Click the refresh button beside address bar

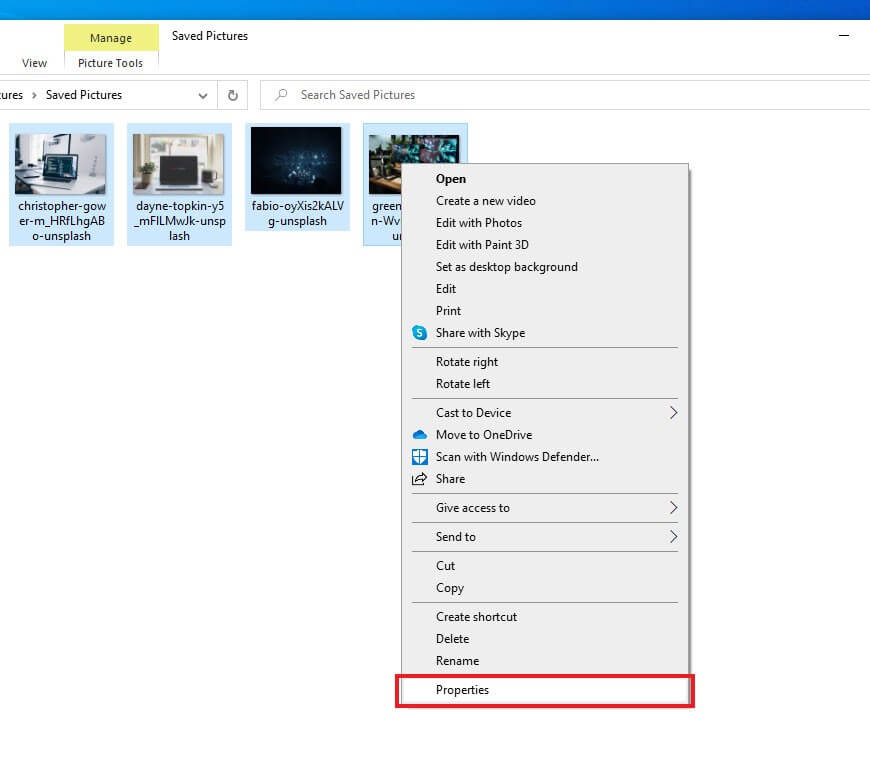(233, 95)
